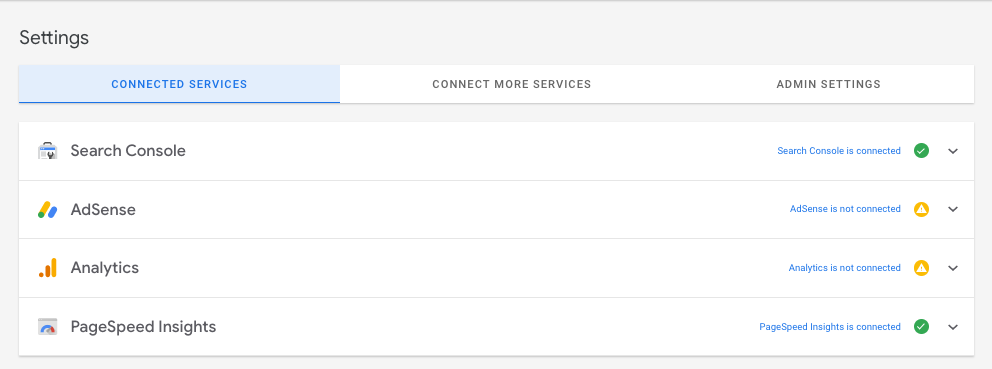Screen dimensions: 992x369
Task: Expand the Search Console row chevron
Action: (x=953, y=151)
